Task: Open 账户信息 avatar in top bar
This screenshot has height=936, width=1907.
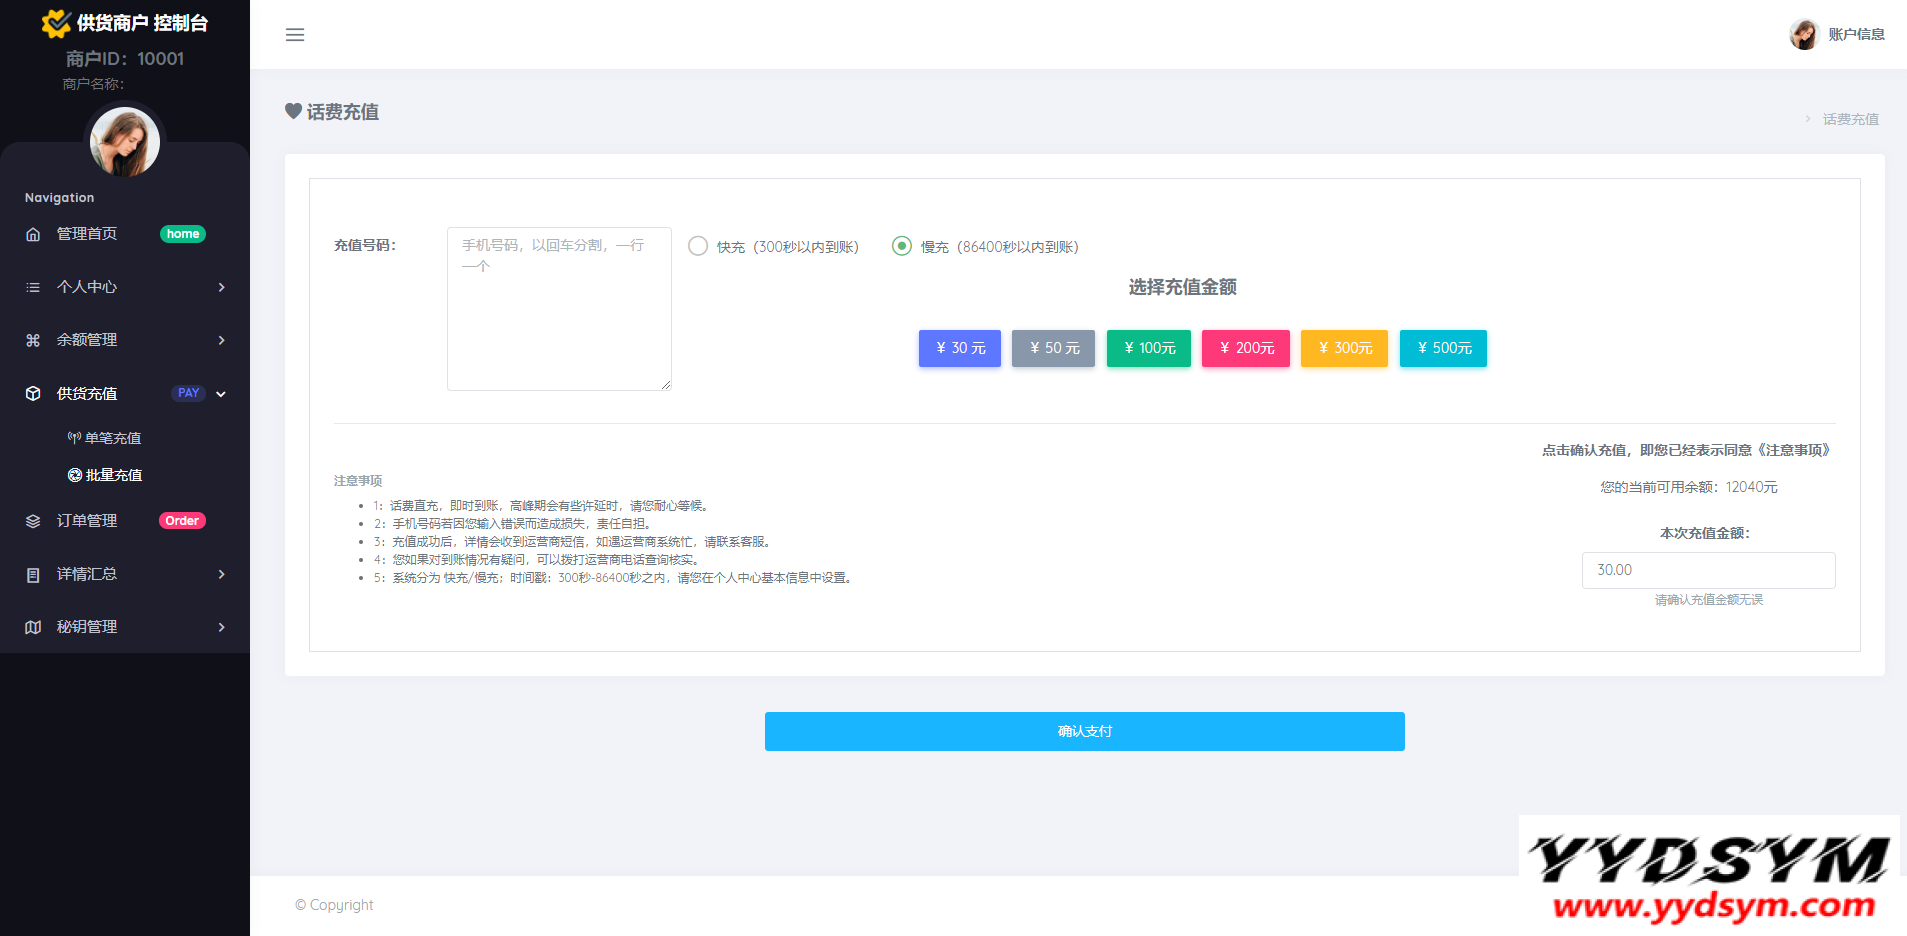Action: click(x=1804, y=35)
